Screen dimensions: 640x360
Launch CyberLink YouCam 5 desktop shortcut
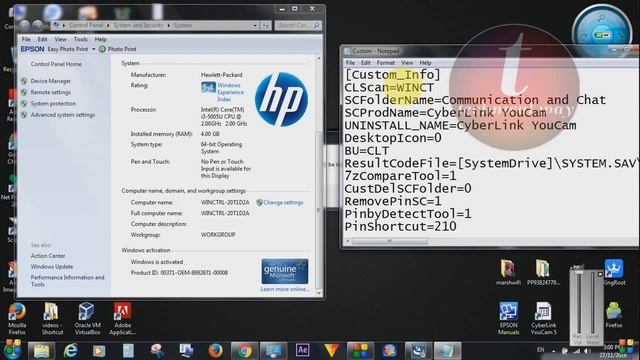543,318
